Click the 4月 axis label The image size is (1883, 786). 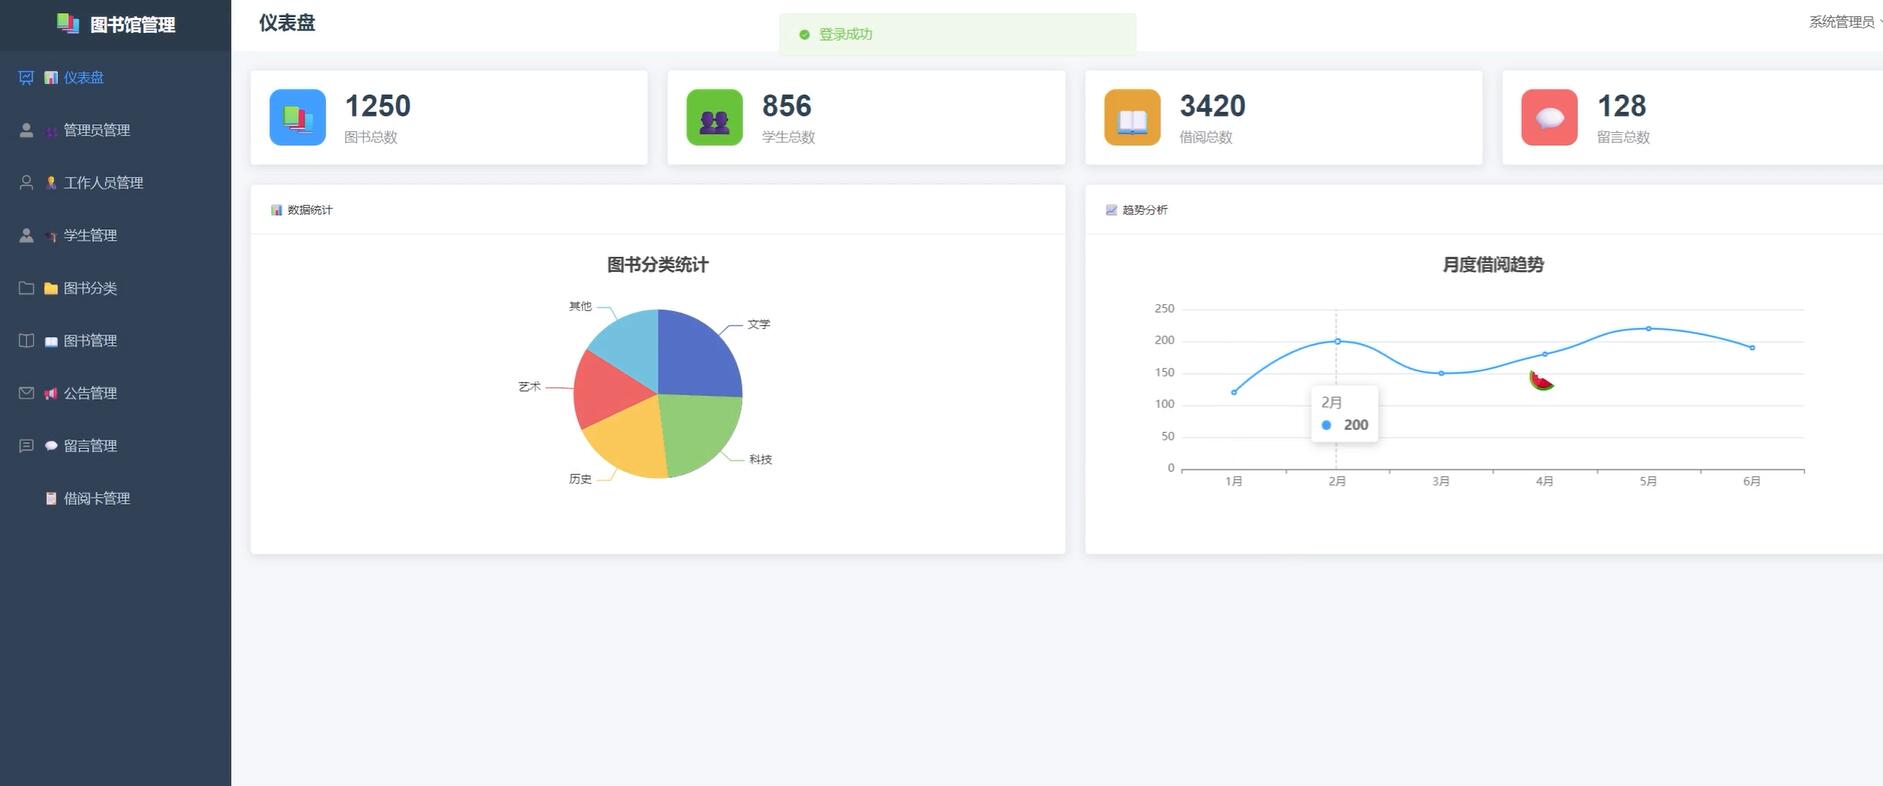point(1544,481)
